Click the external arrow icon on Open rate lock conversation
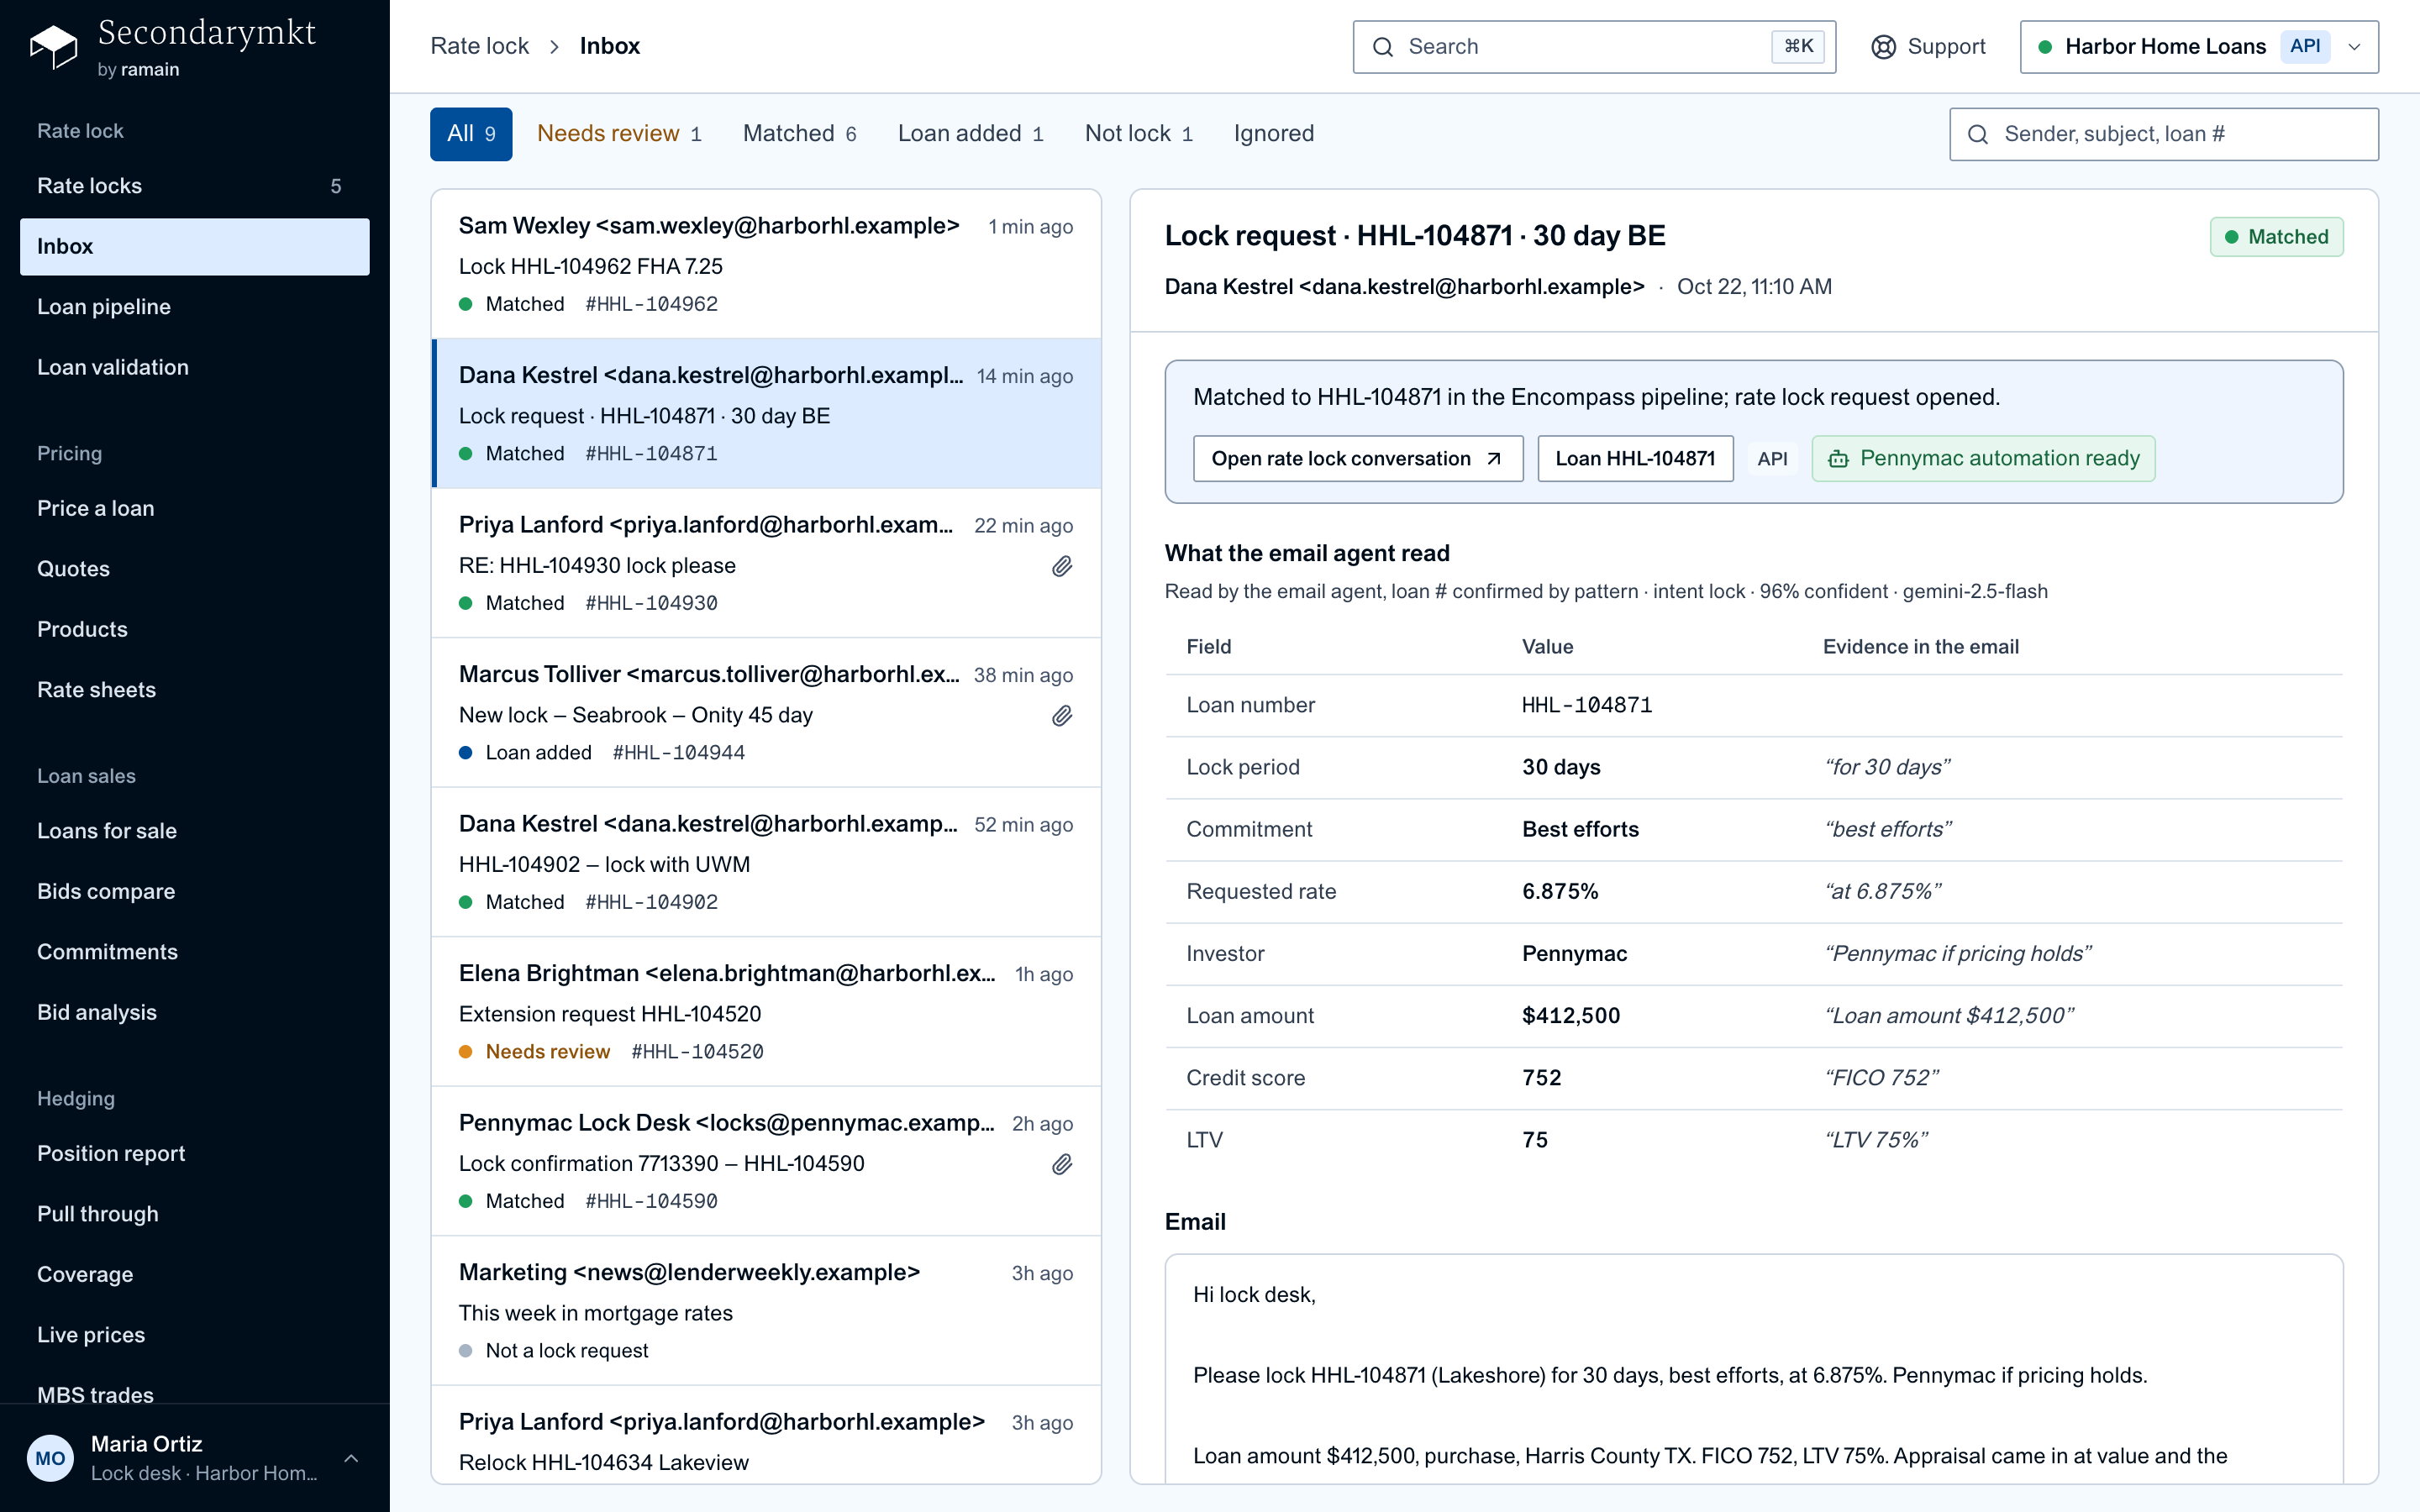The height and width of the screenshot is (1512, 2420). pos(1494,459)
